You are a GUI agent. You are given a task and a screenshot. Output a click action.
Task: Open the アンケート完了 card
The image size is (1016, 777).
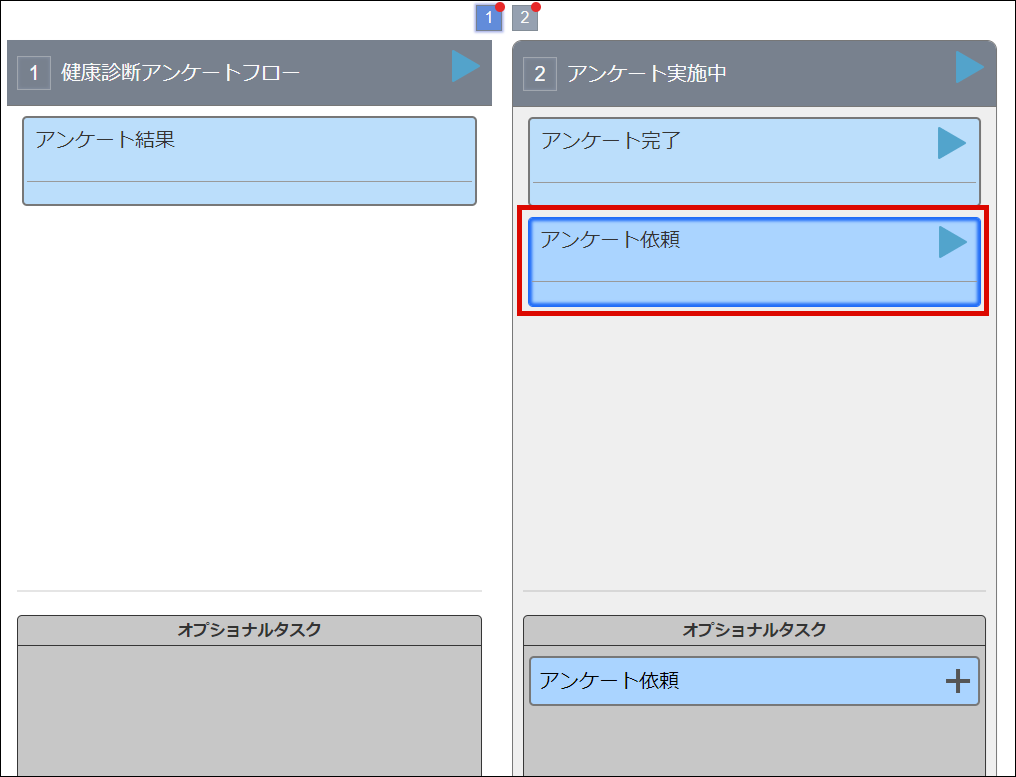pyautogui.click(x=700, y=160)
